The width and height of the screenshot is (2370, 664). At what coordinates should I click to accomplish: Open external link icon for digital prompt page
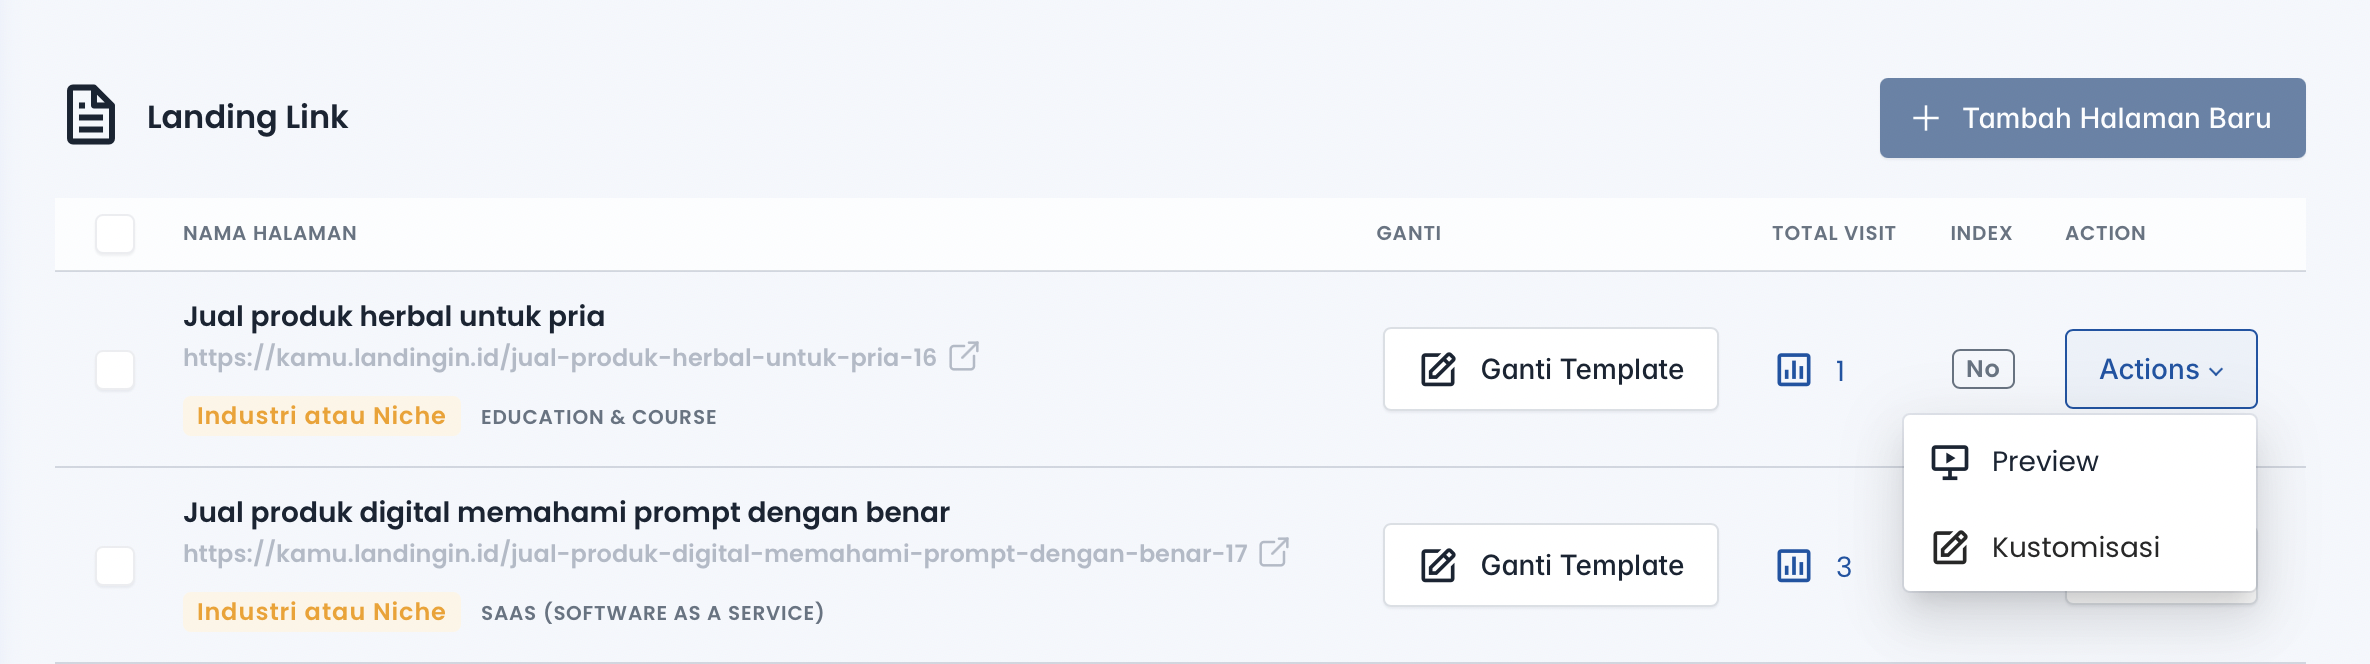pos(1274,552)
